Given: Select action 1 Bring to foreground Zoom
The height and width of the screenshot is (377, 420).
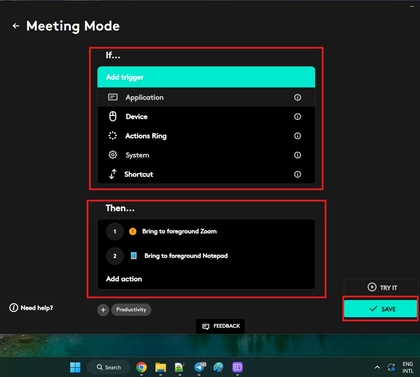Looking at the screenshot, I should [206, 231].
